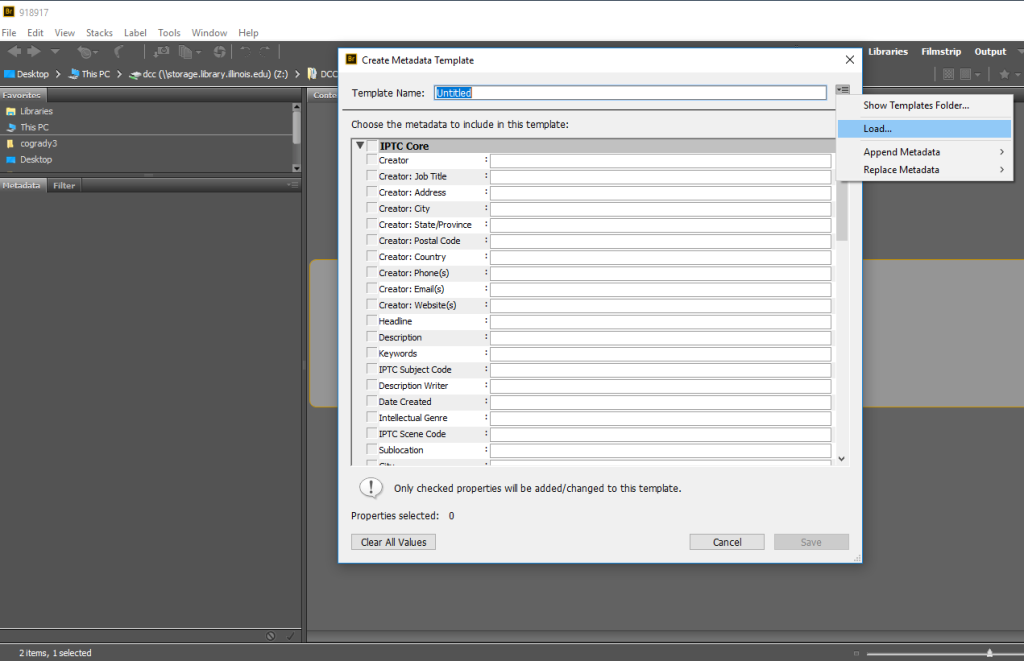
Task: Collapse the IPTC Core section triangle
Action: click(x=360, y=146)
